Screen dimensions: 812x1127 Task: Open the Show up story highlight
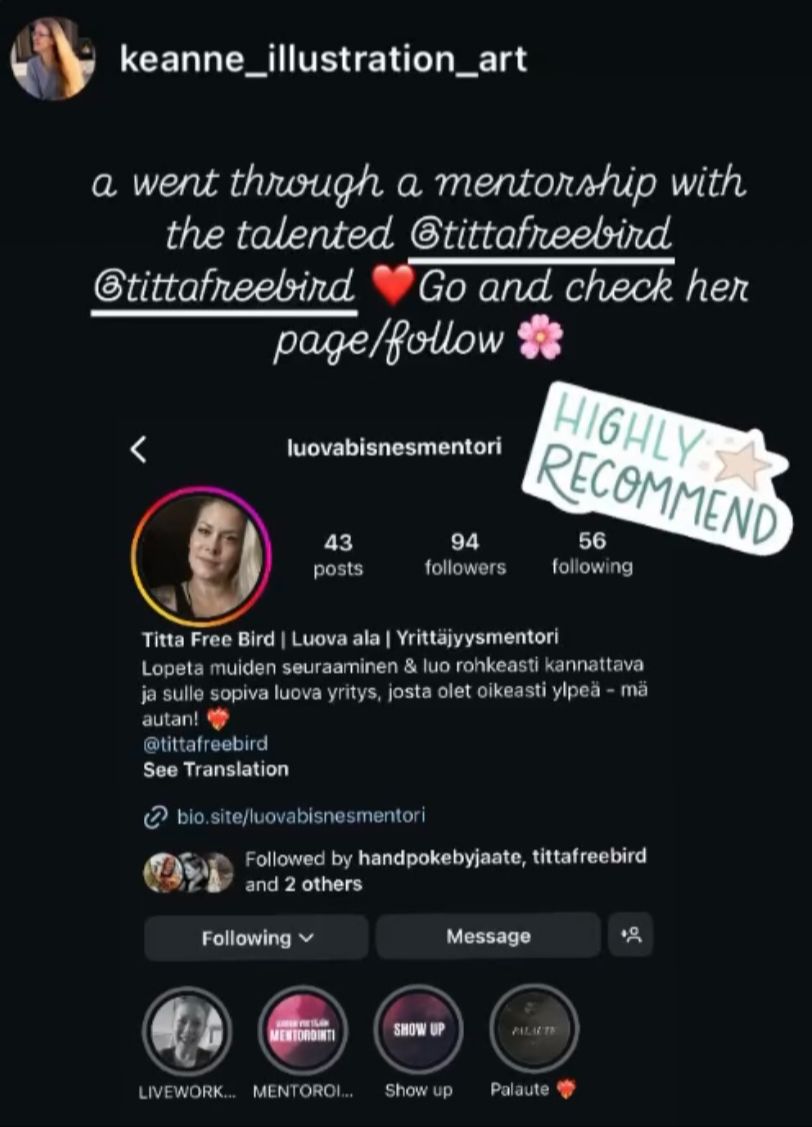(x=418, y=1030)
